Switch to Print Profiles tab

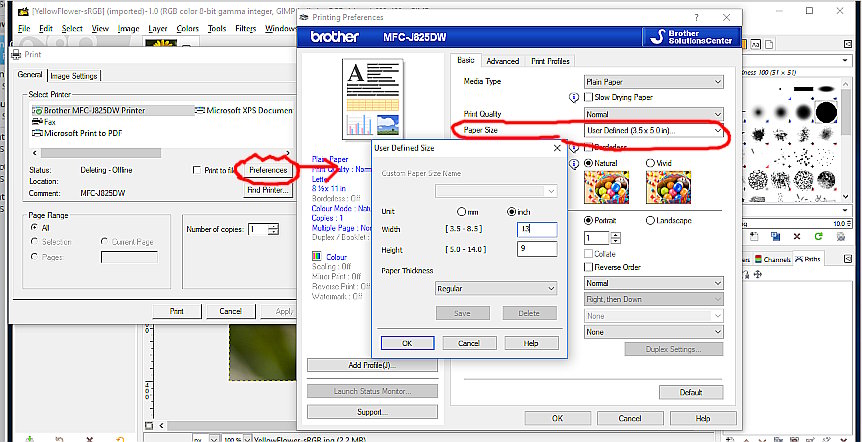pos(550,61)
